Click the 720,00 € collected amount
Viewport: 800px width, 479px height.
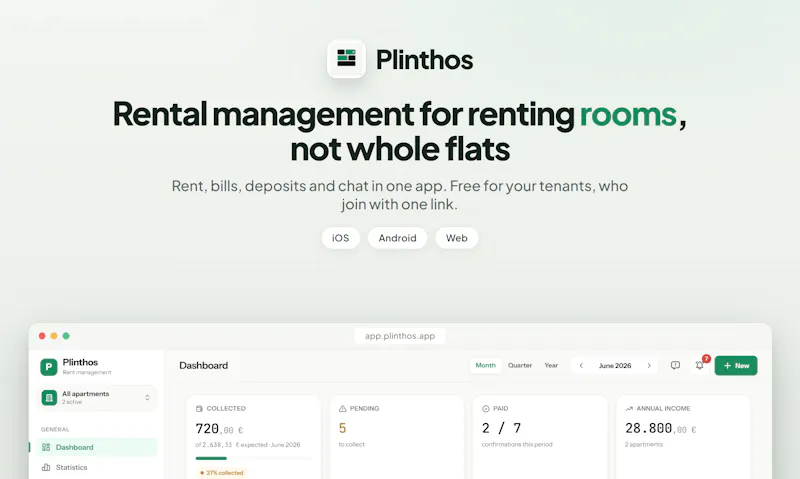[219, 428]
